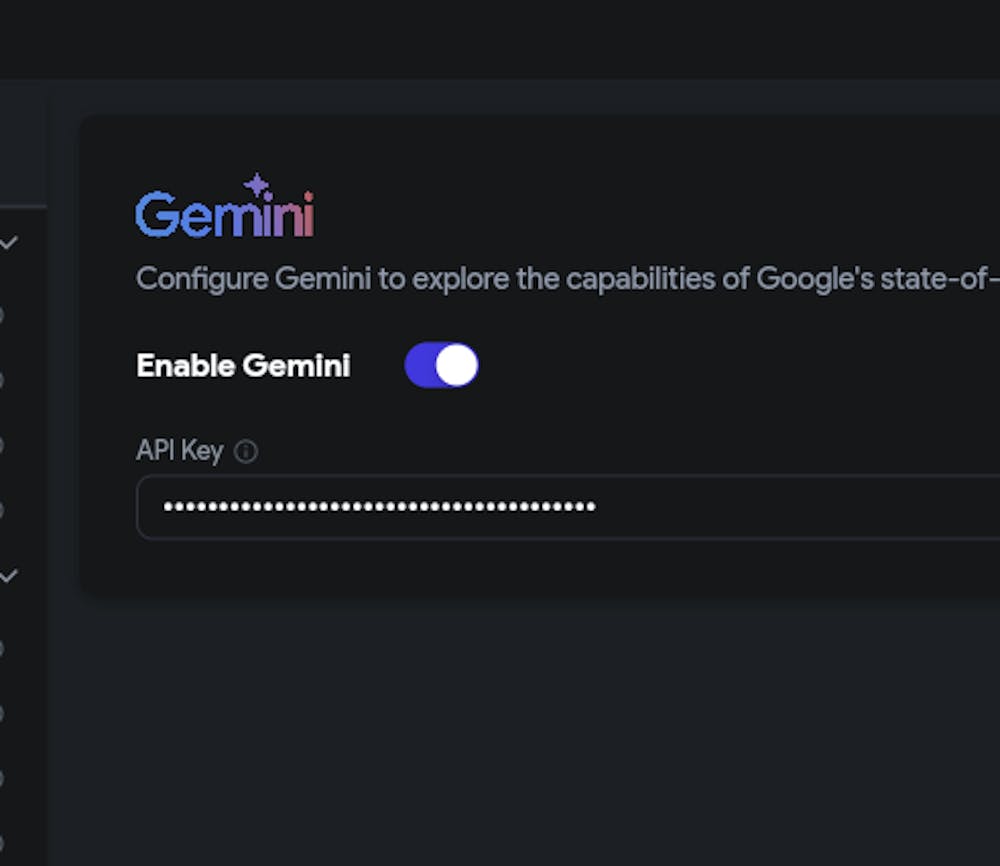Viewport: 1000px width, 866px height.
Task: Click the sparkle star above Gemini logo
Action: (258, 185)
